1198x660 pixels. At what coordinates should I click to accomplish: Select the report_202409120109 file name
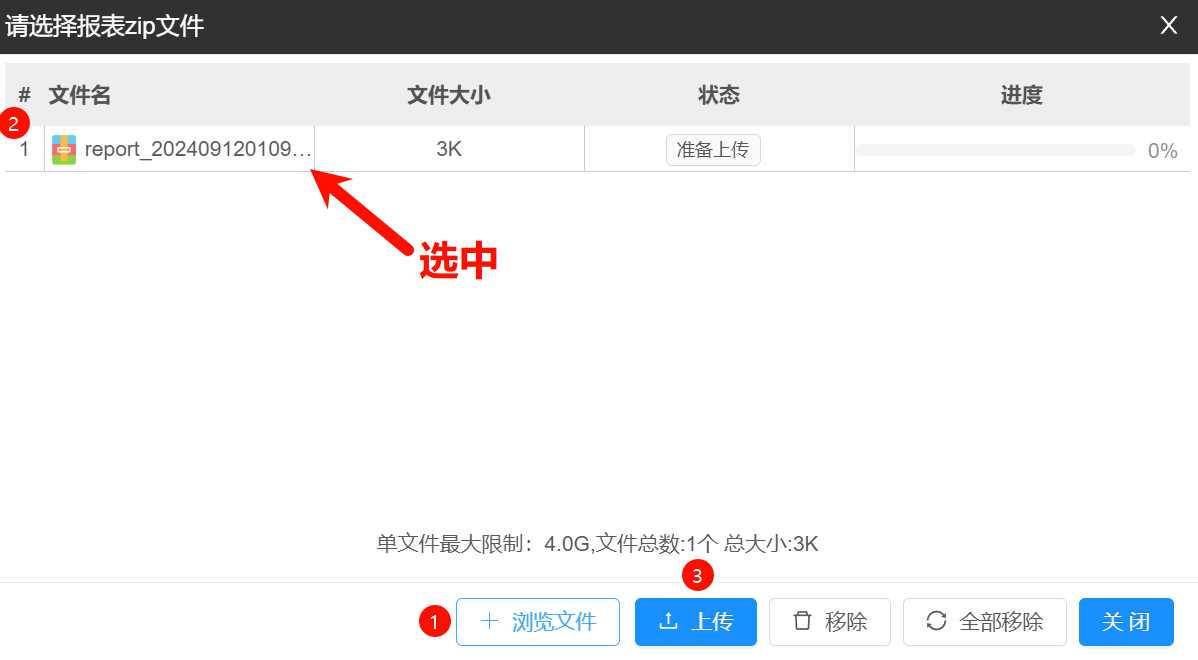198,150
